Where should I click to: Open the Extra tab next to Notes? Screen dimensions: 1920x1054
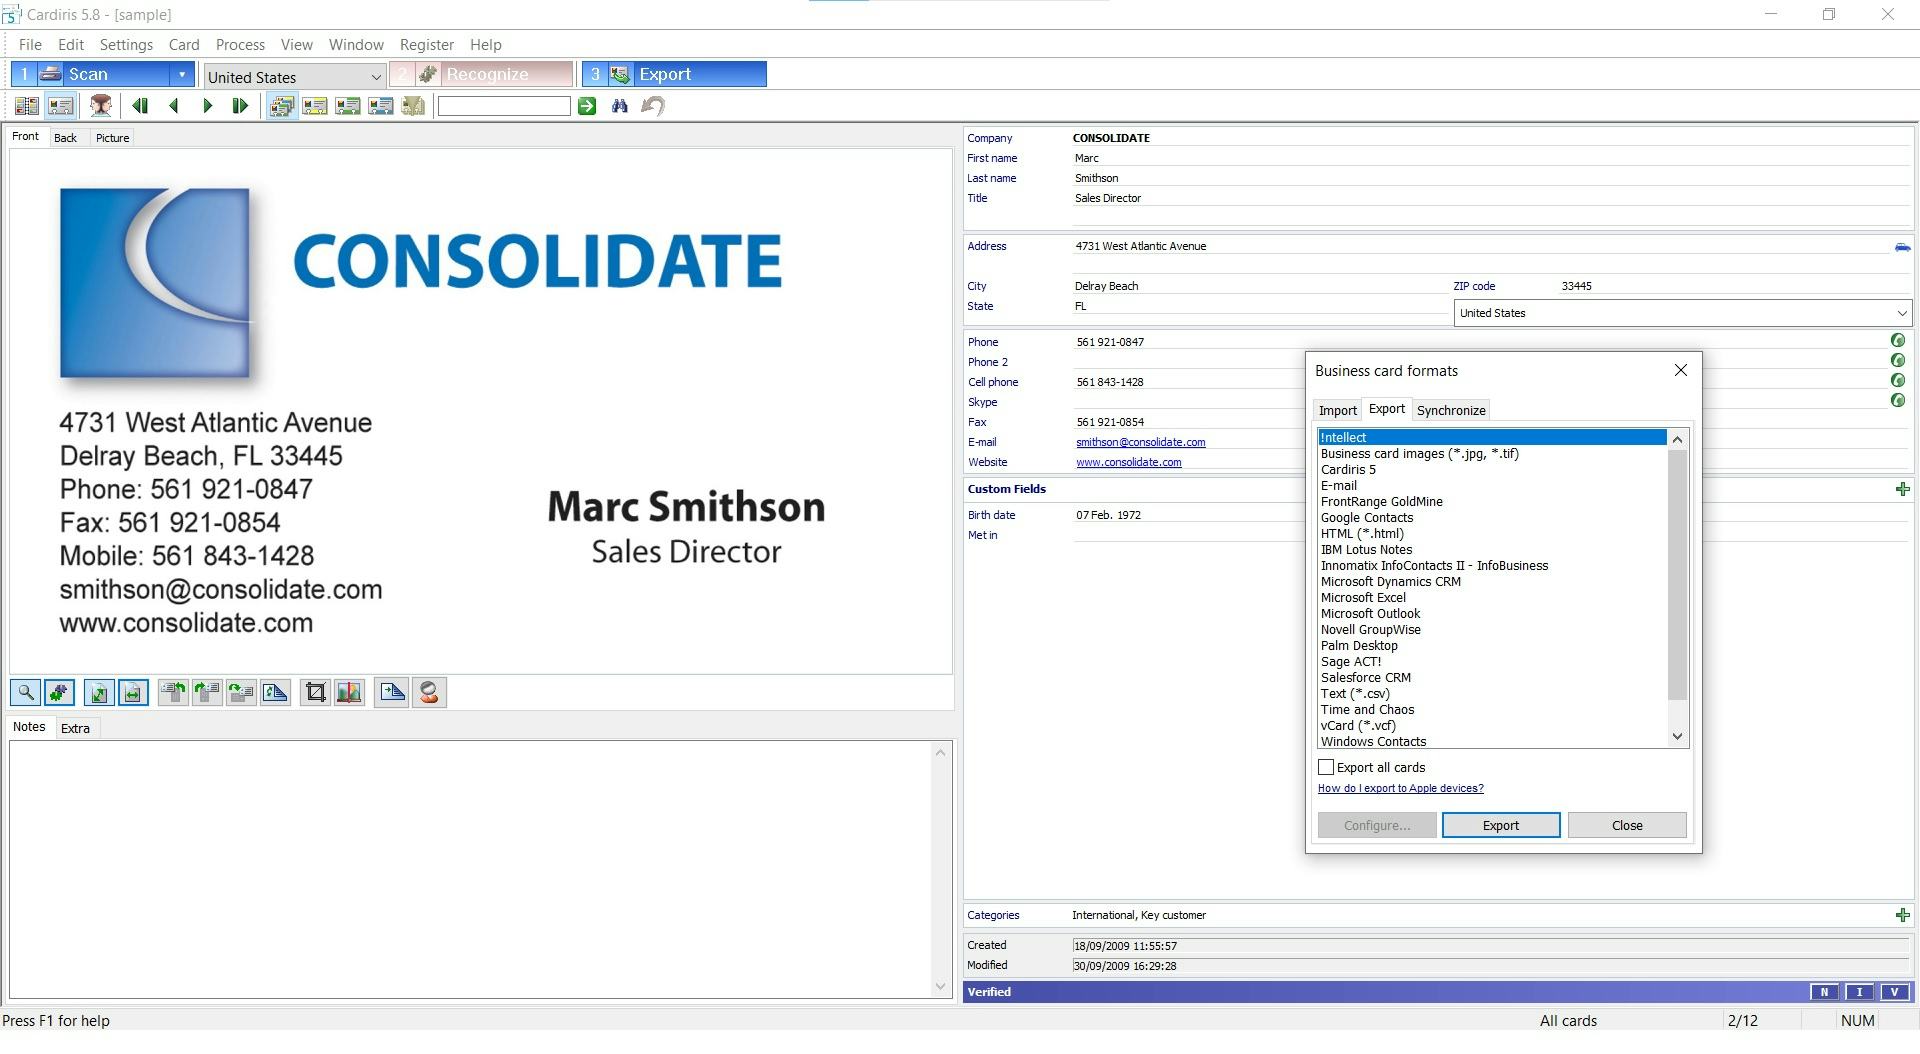coord(75,729)
